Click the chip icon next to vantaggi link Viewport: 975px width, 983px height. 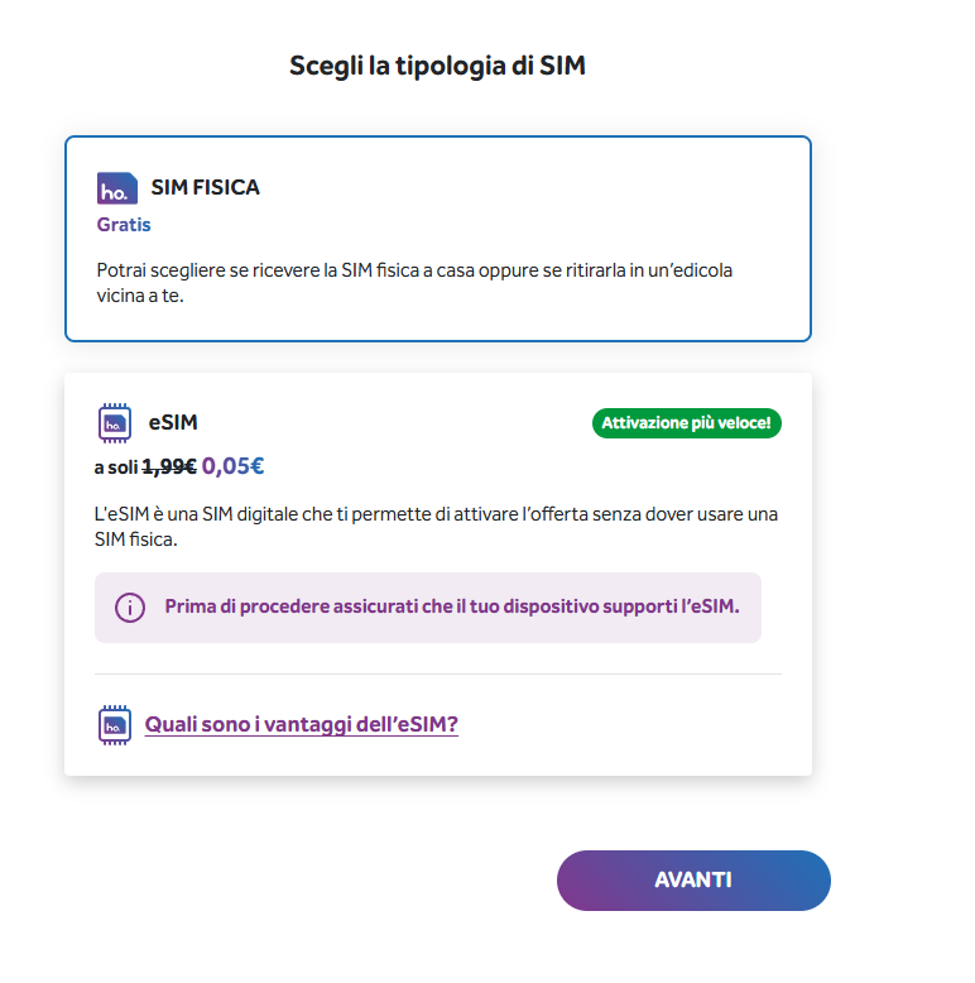(x=115, y=725)
